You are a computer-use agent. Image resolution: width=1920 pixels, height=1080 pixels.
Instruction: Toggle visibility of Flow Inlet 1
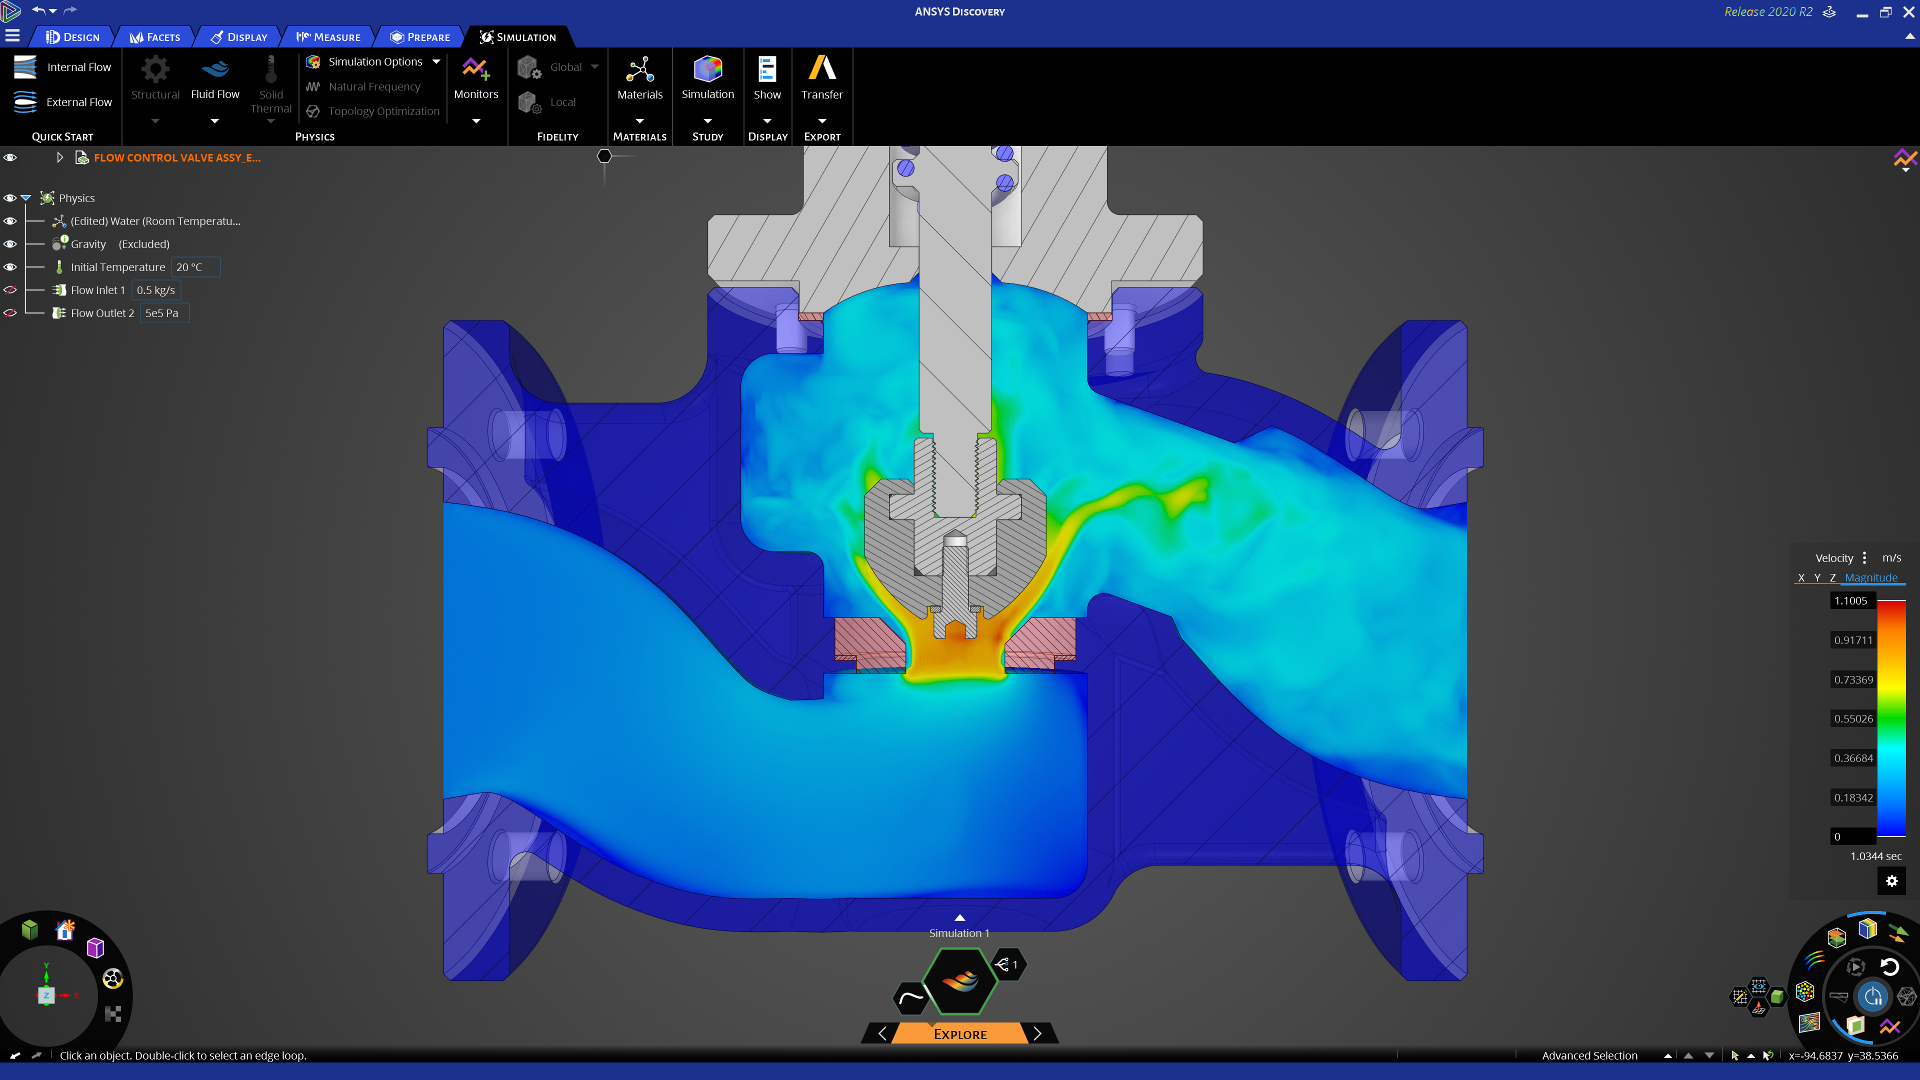coord(10,290)
